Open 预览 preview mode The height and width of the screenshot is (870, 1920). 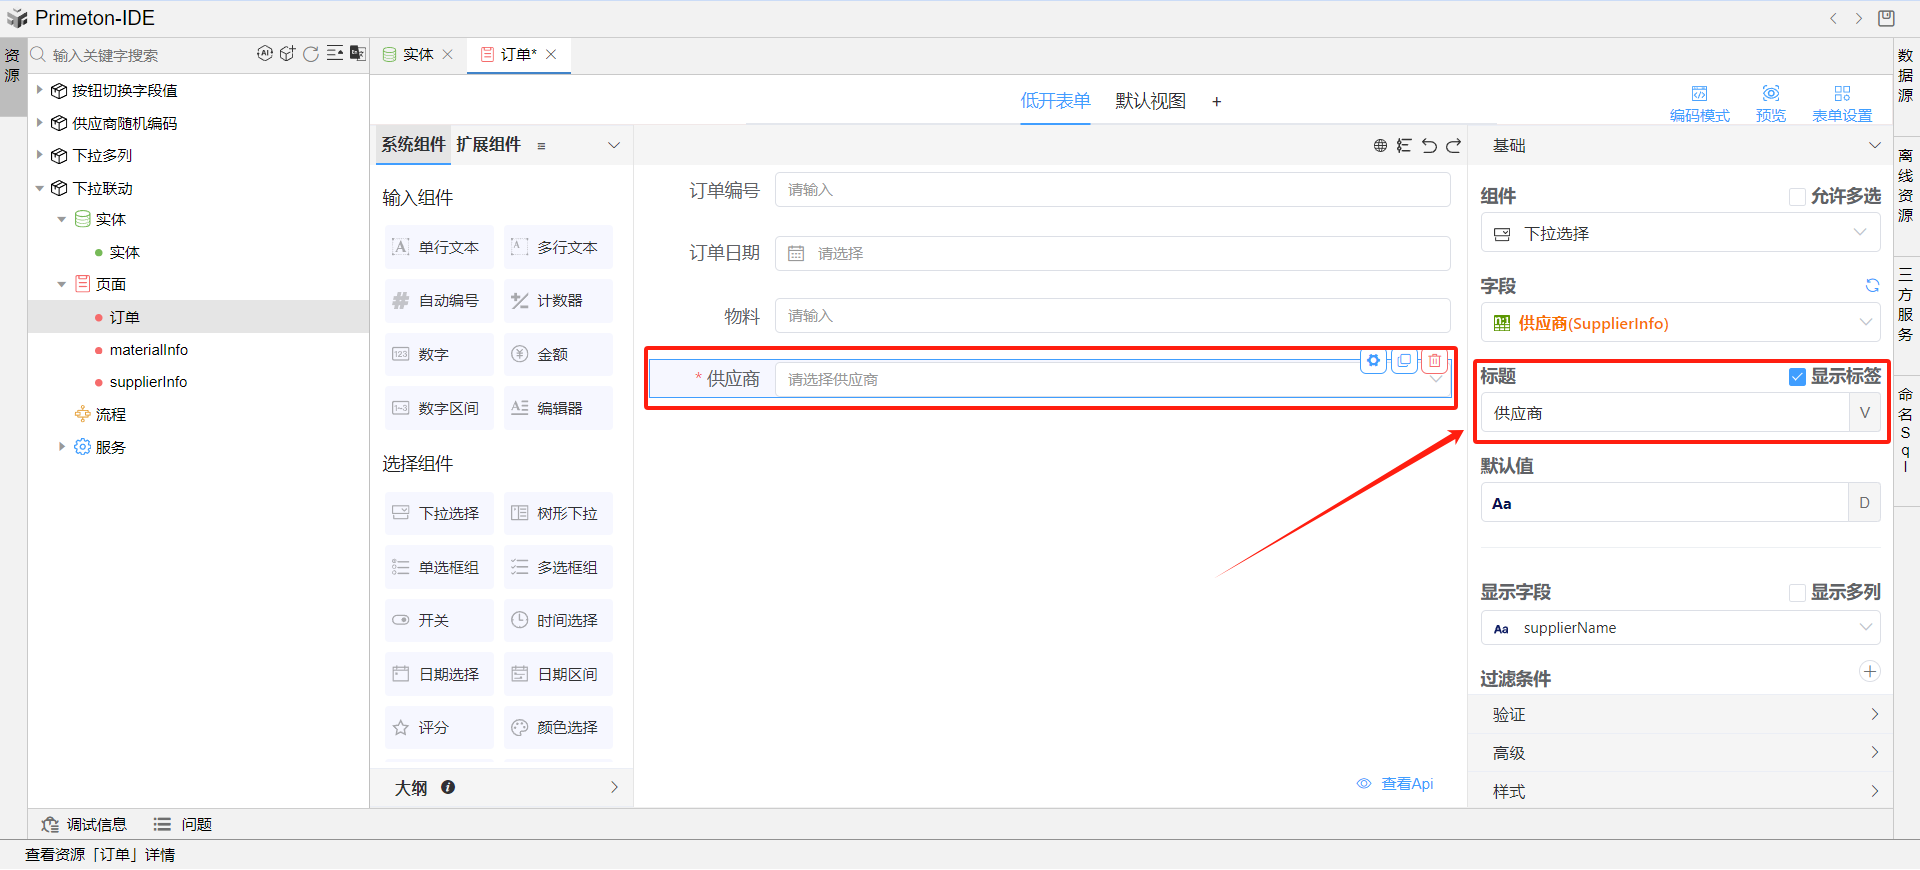coord(1770,102)
